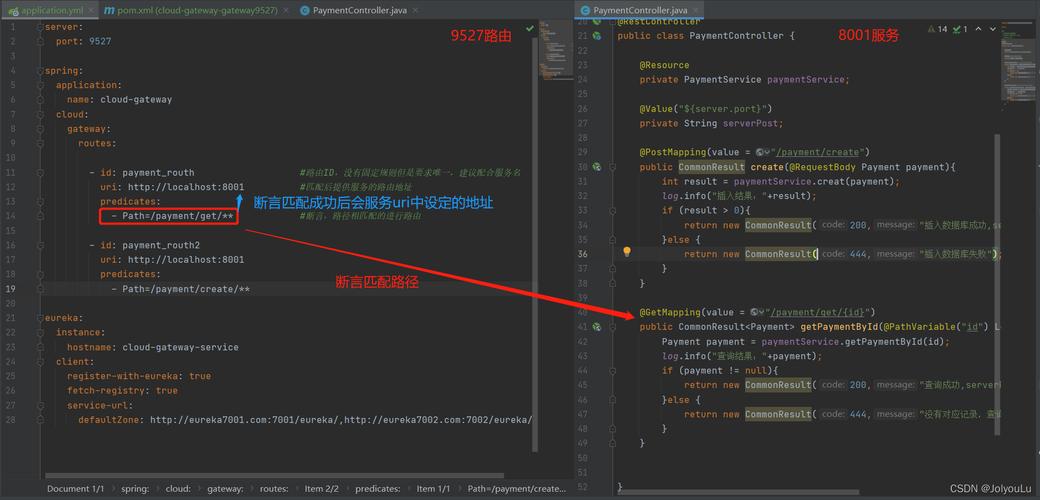Viewport: 1040px width, 500px height.
Task: Close the application.yml tab
Action: (91, 10)
